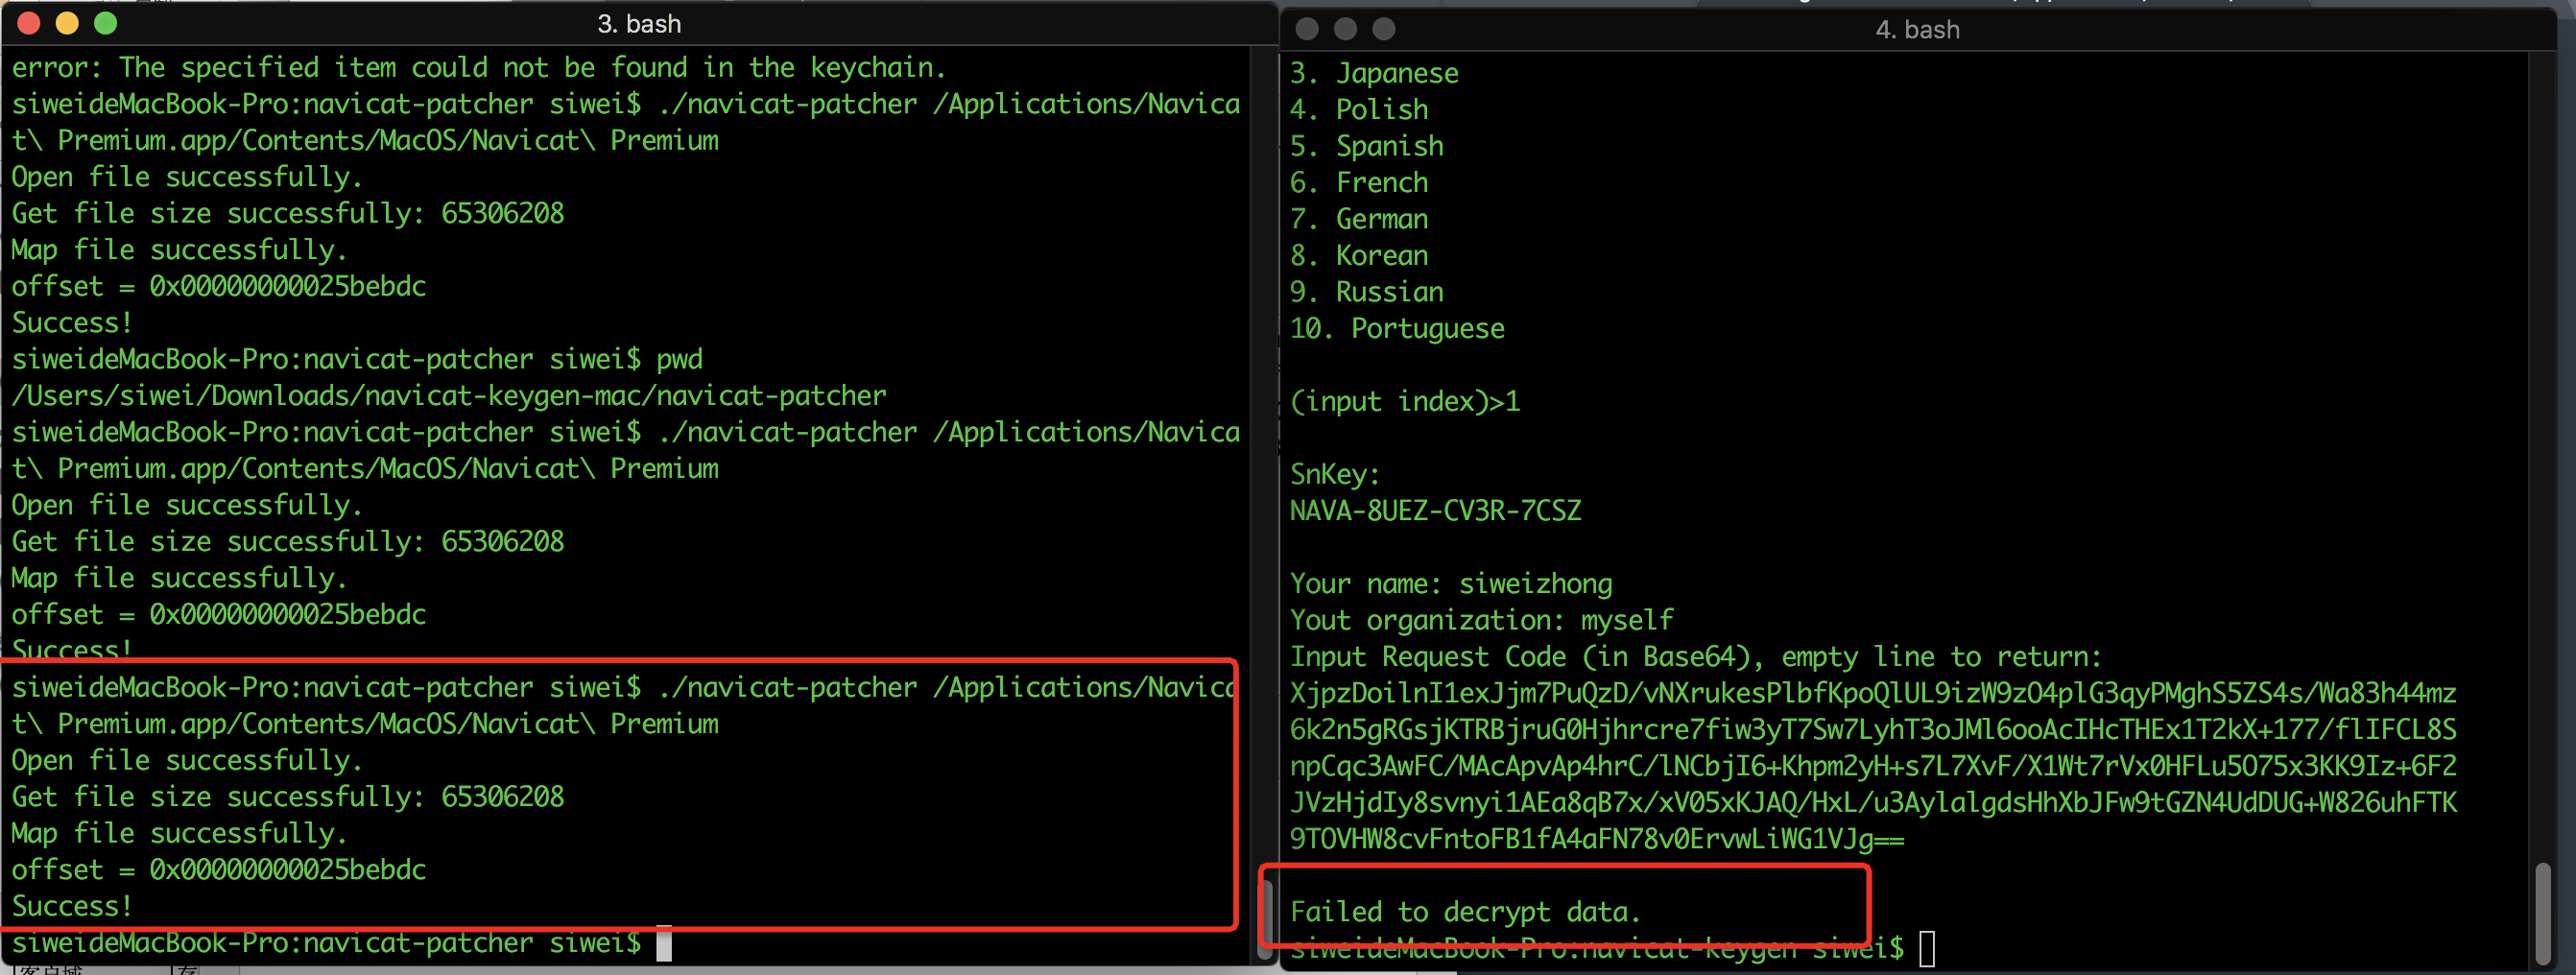The height and width of the screenshot is (975, 2576).
Task: Zoom the 3. bash window with green button
Action: (105, 23)
